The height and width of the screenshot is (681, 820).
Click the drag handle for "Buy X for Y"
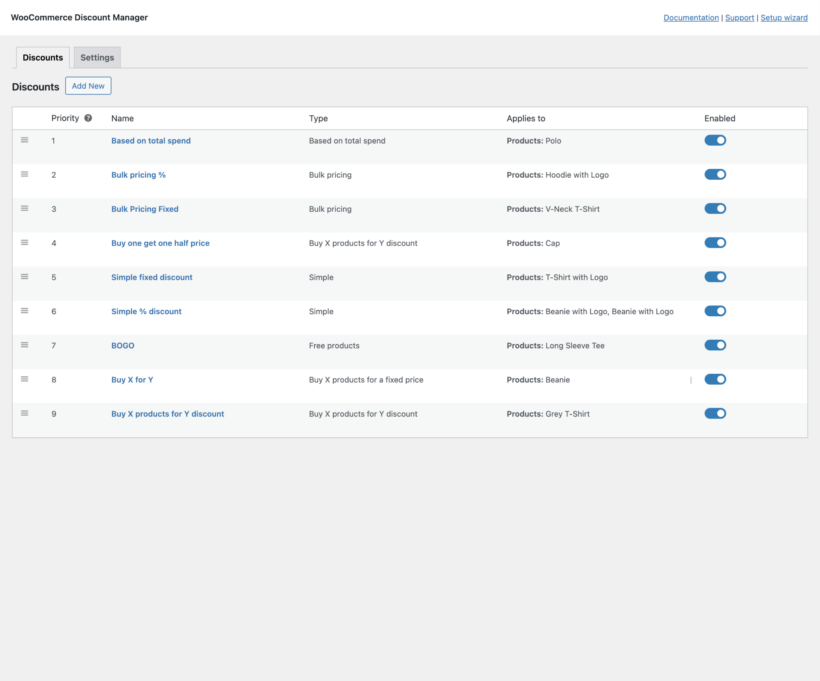(x=24, y=379)
